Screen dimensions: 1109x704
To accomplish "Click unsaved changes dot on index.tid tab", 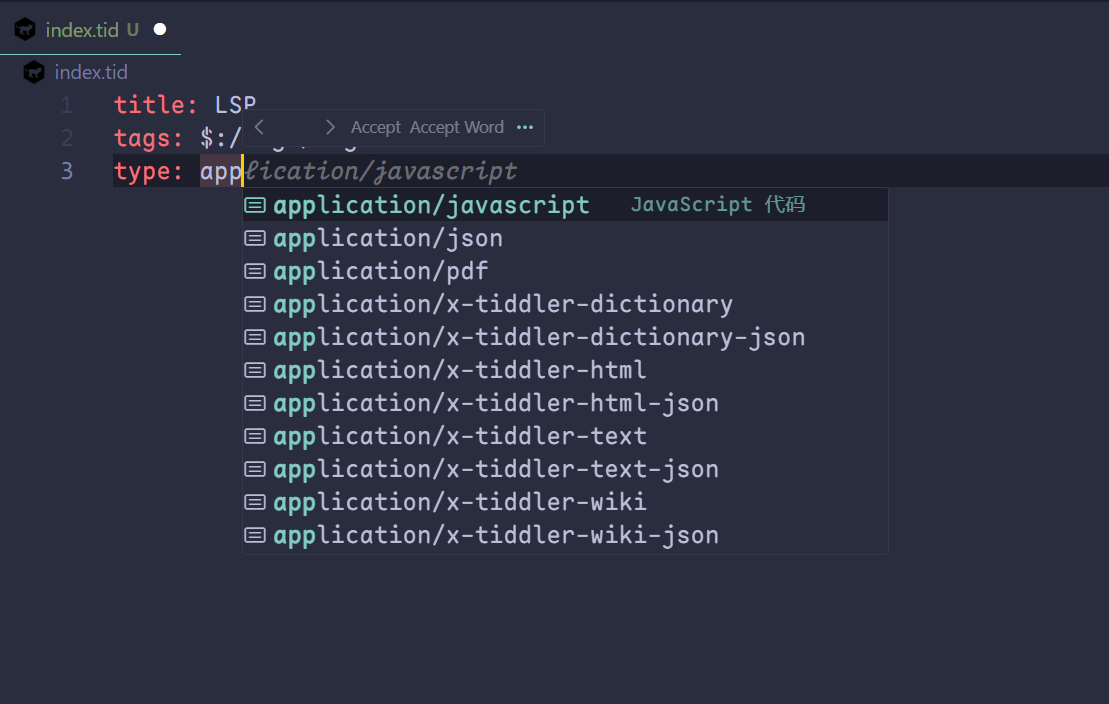I will [160, 30].
